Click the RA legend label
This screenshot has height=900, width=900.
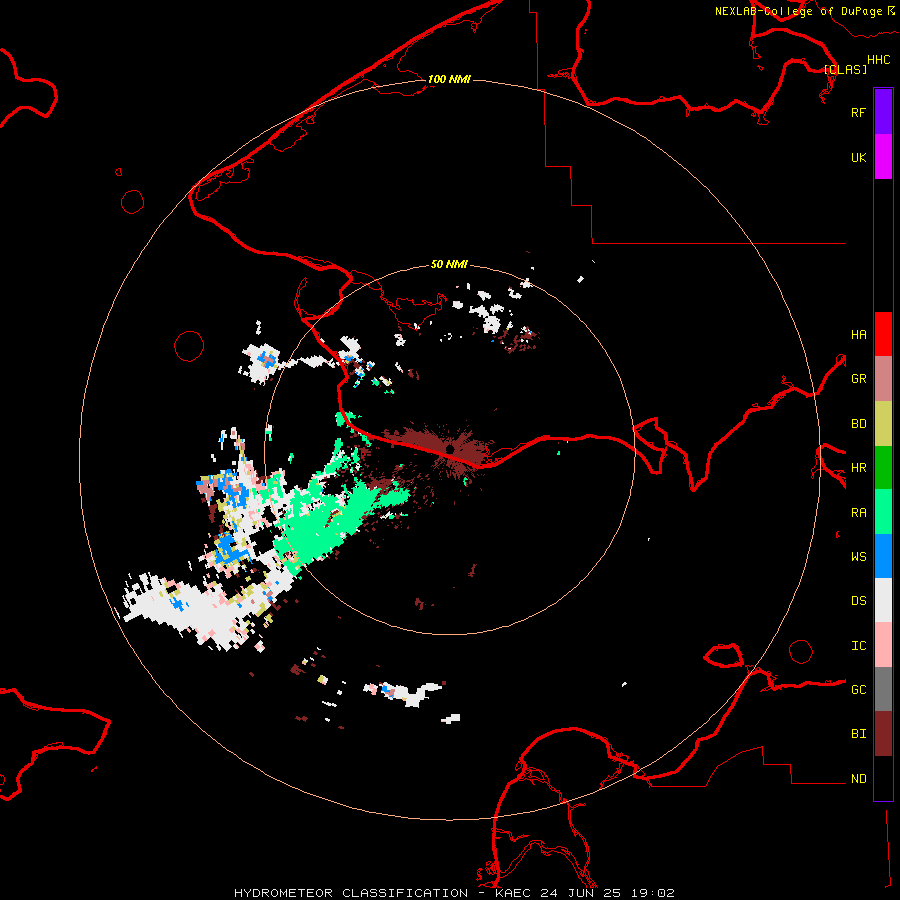click(858, 513)
